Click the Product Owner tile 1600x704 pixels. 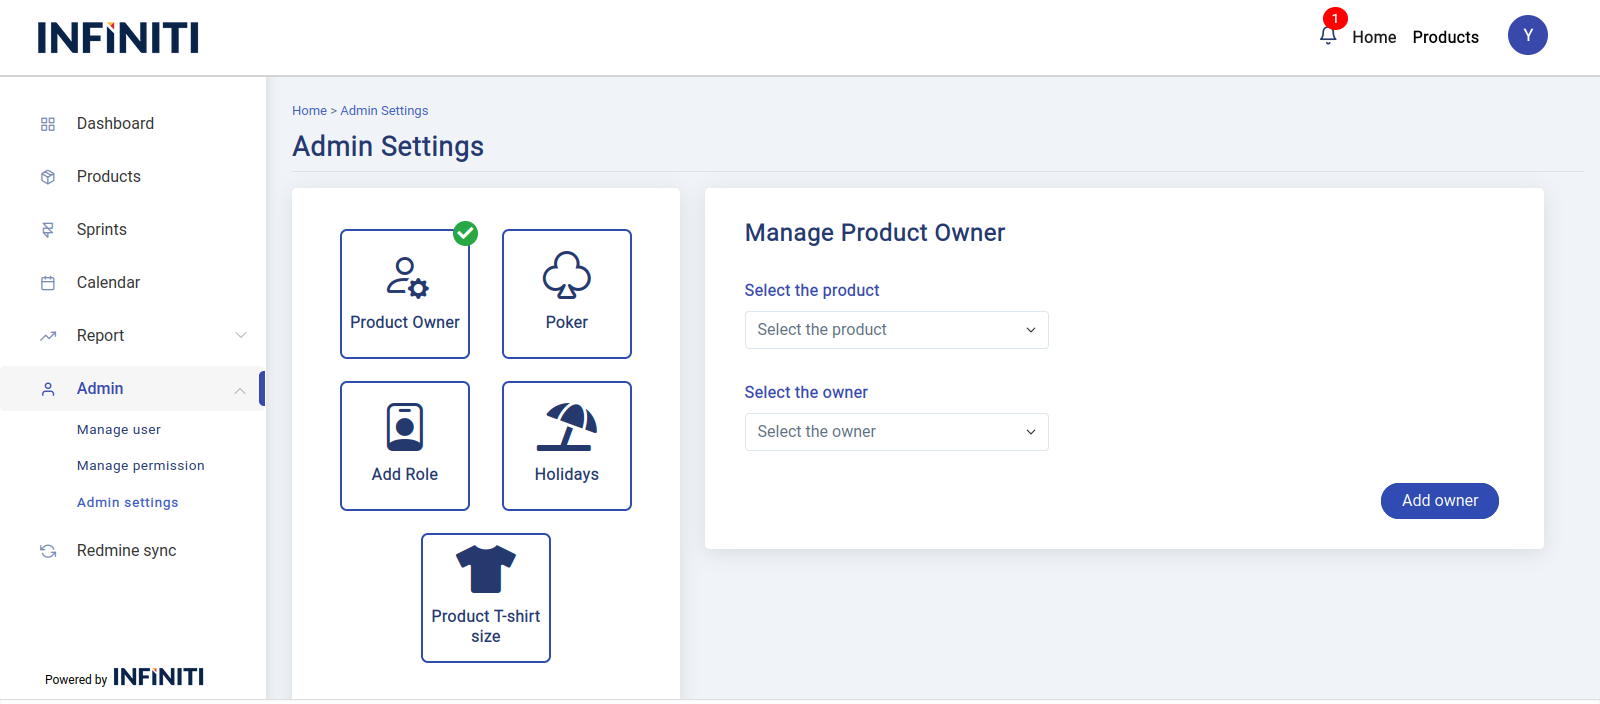405,294
